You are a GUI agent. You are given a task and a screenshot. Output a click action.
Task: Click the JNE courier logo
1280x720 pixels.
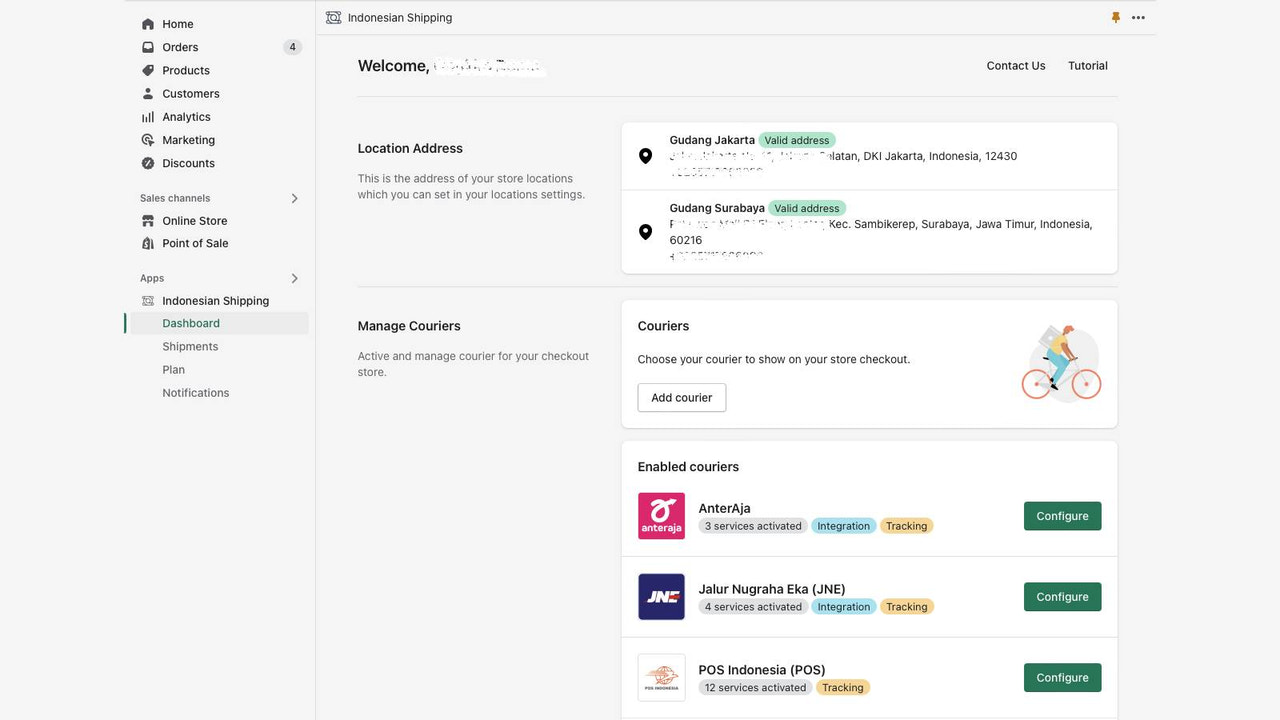point(662,597)
